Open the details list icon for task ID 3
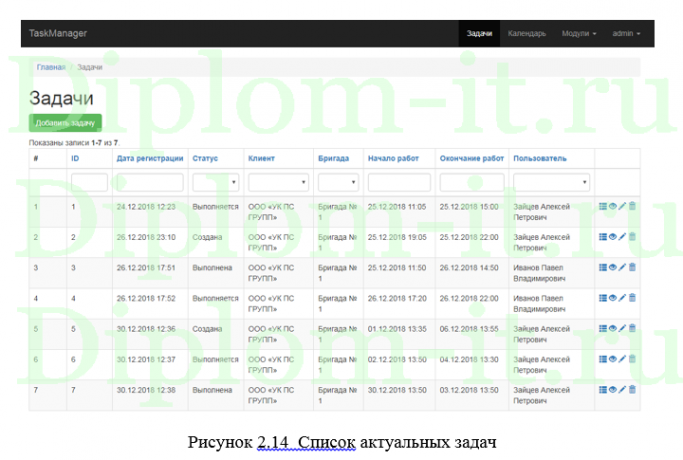The image size is (683, 460). pyautogui.click(x=603, y=267)
